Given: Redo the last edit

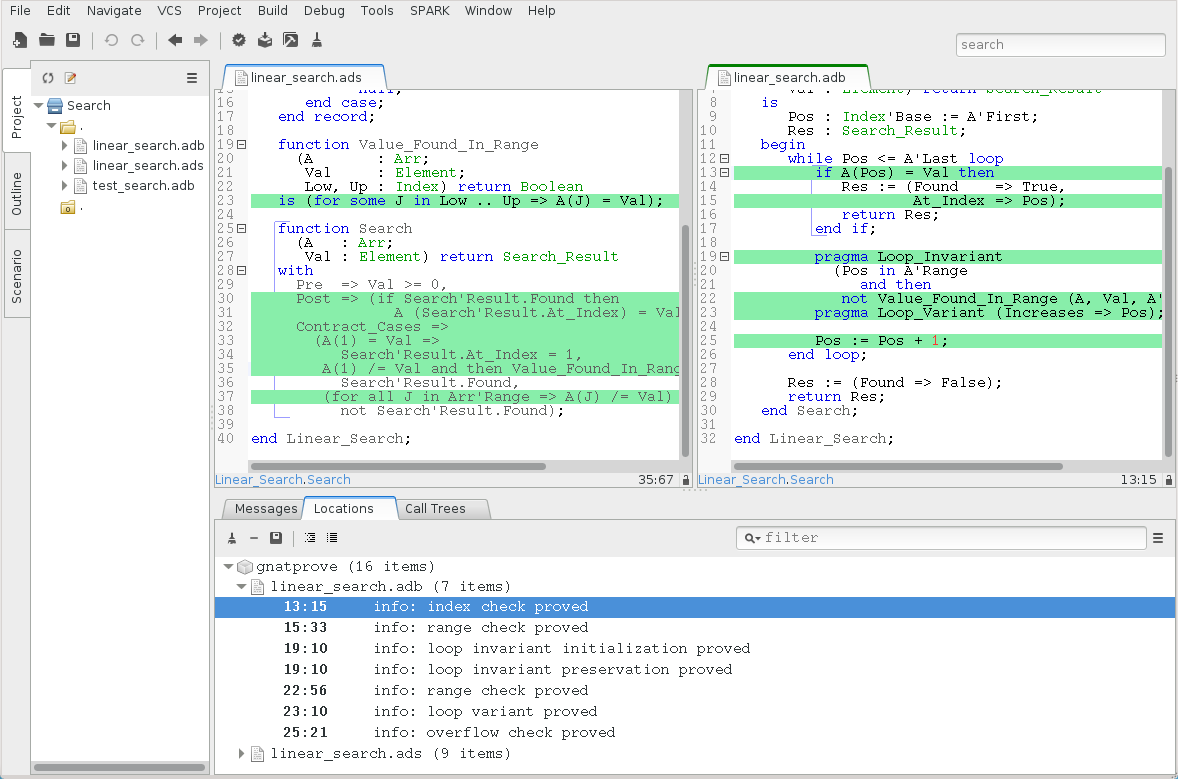Looking at the screenshot, I should click(137, 41).
